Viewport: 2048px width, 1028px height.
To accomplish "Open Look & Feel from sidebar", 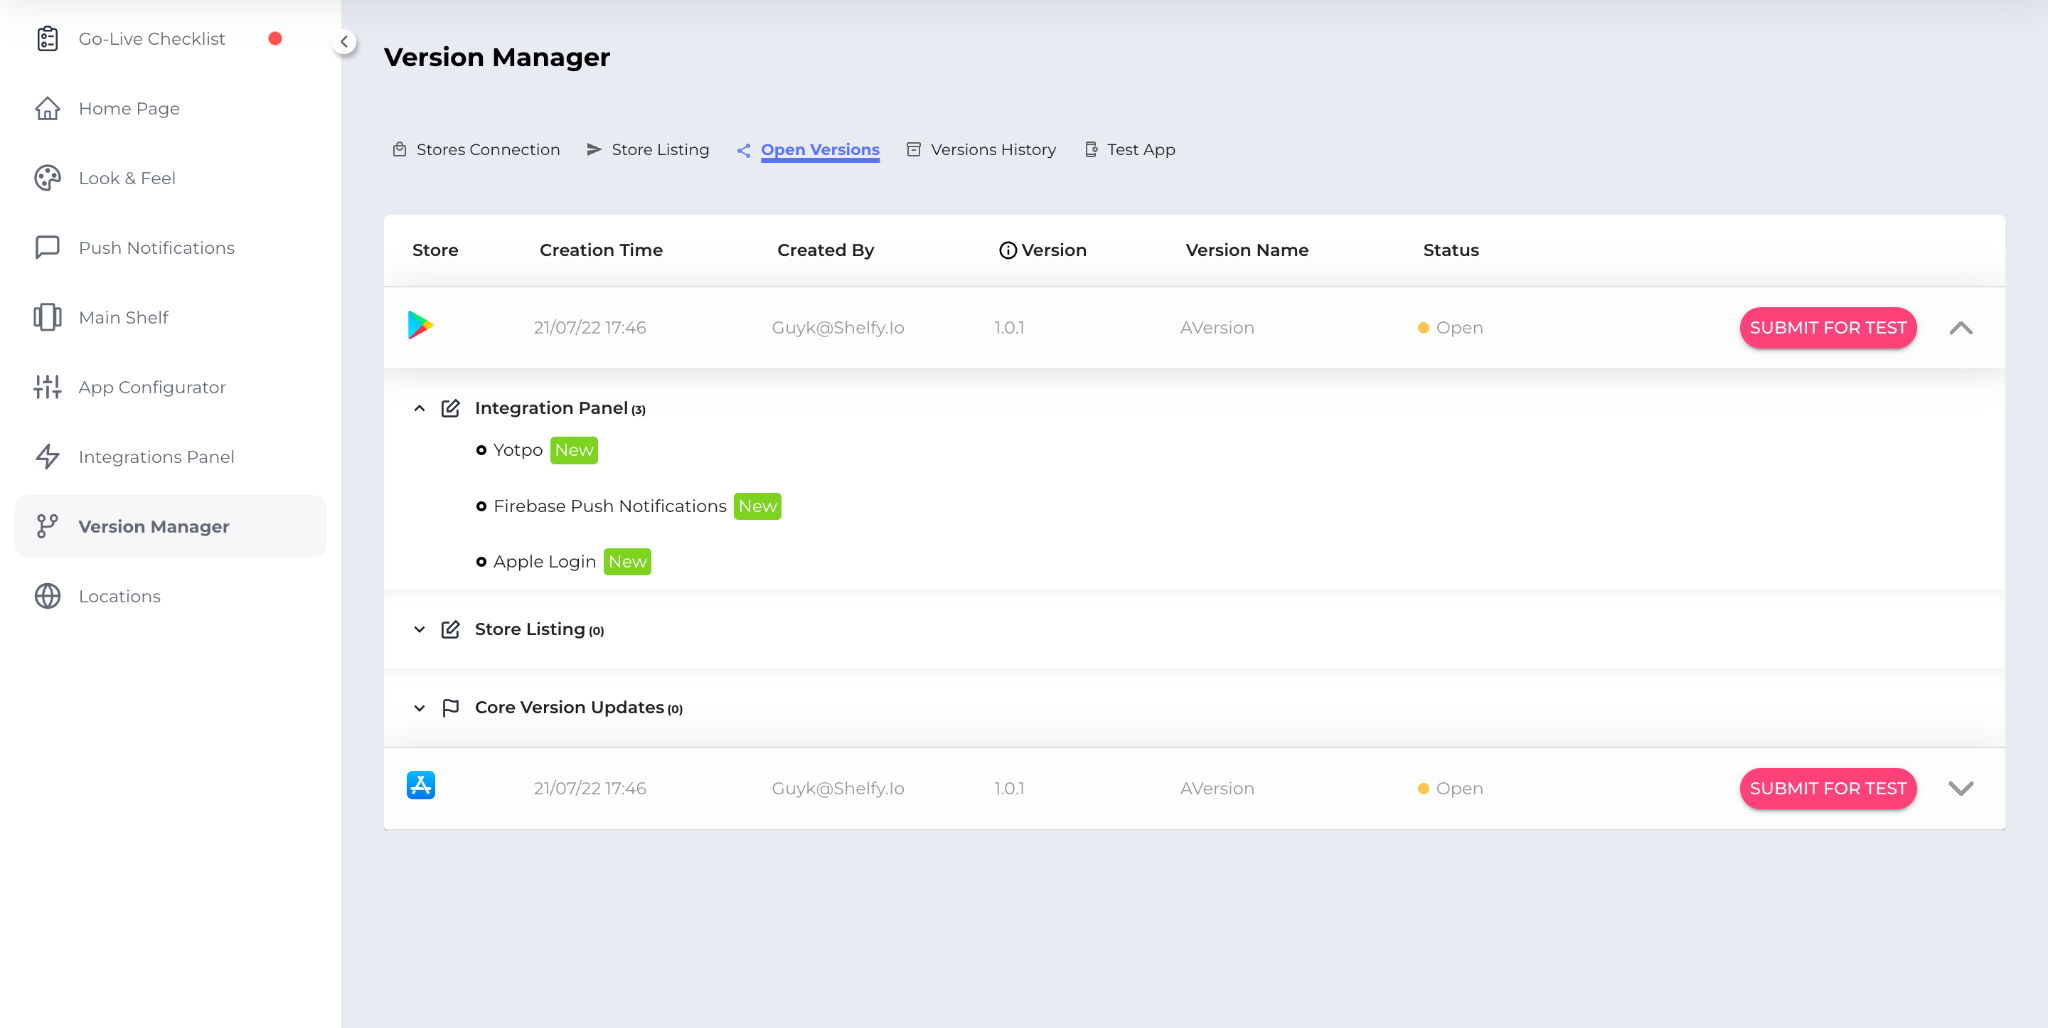I will [127, 178].
